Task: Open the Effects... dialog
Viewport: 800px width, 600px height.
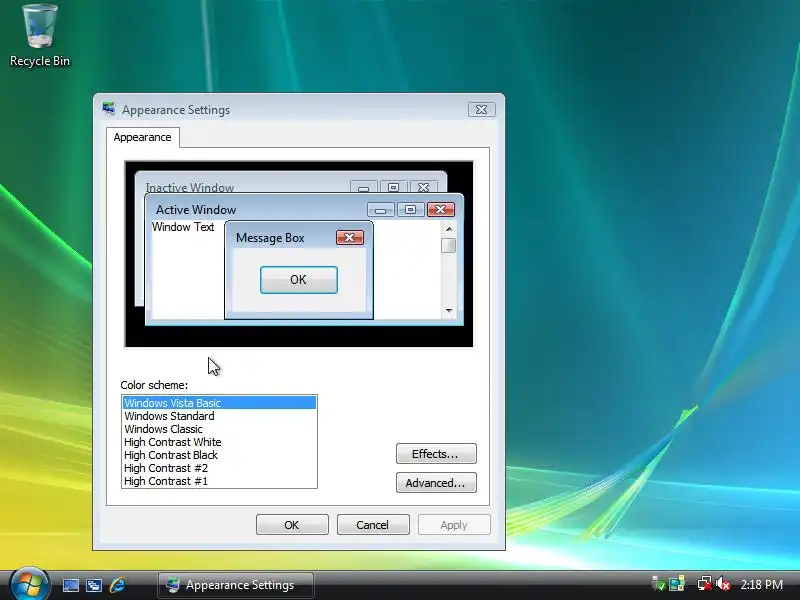Action: click(436, 454)
